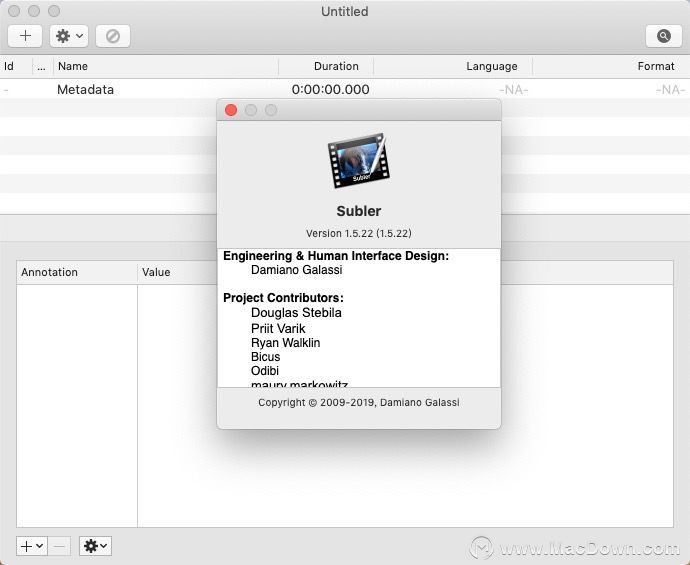Click Damiano Galassi in credits list
The image size is (690, 565).
297,270
